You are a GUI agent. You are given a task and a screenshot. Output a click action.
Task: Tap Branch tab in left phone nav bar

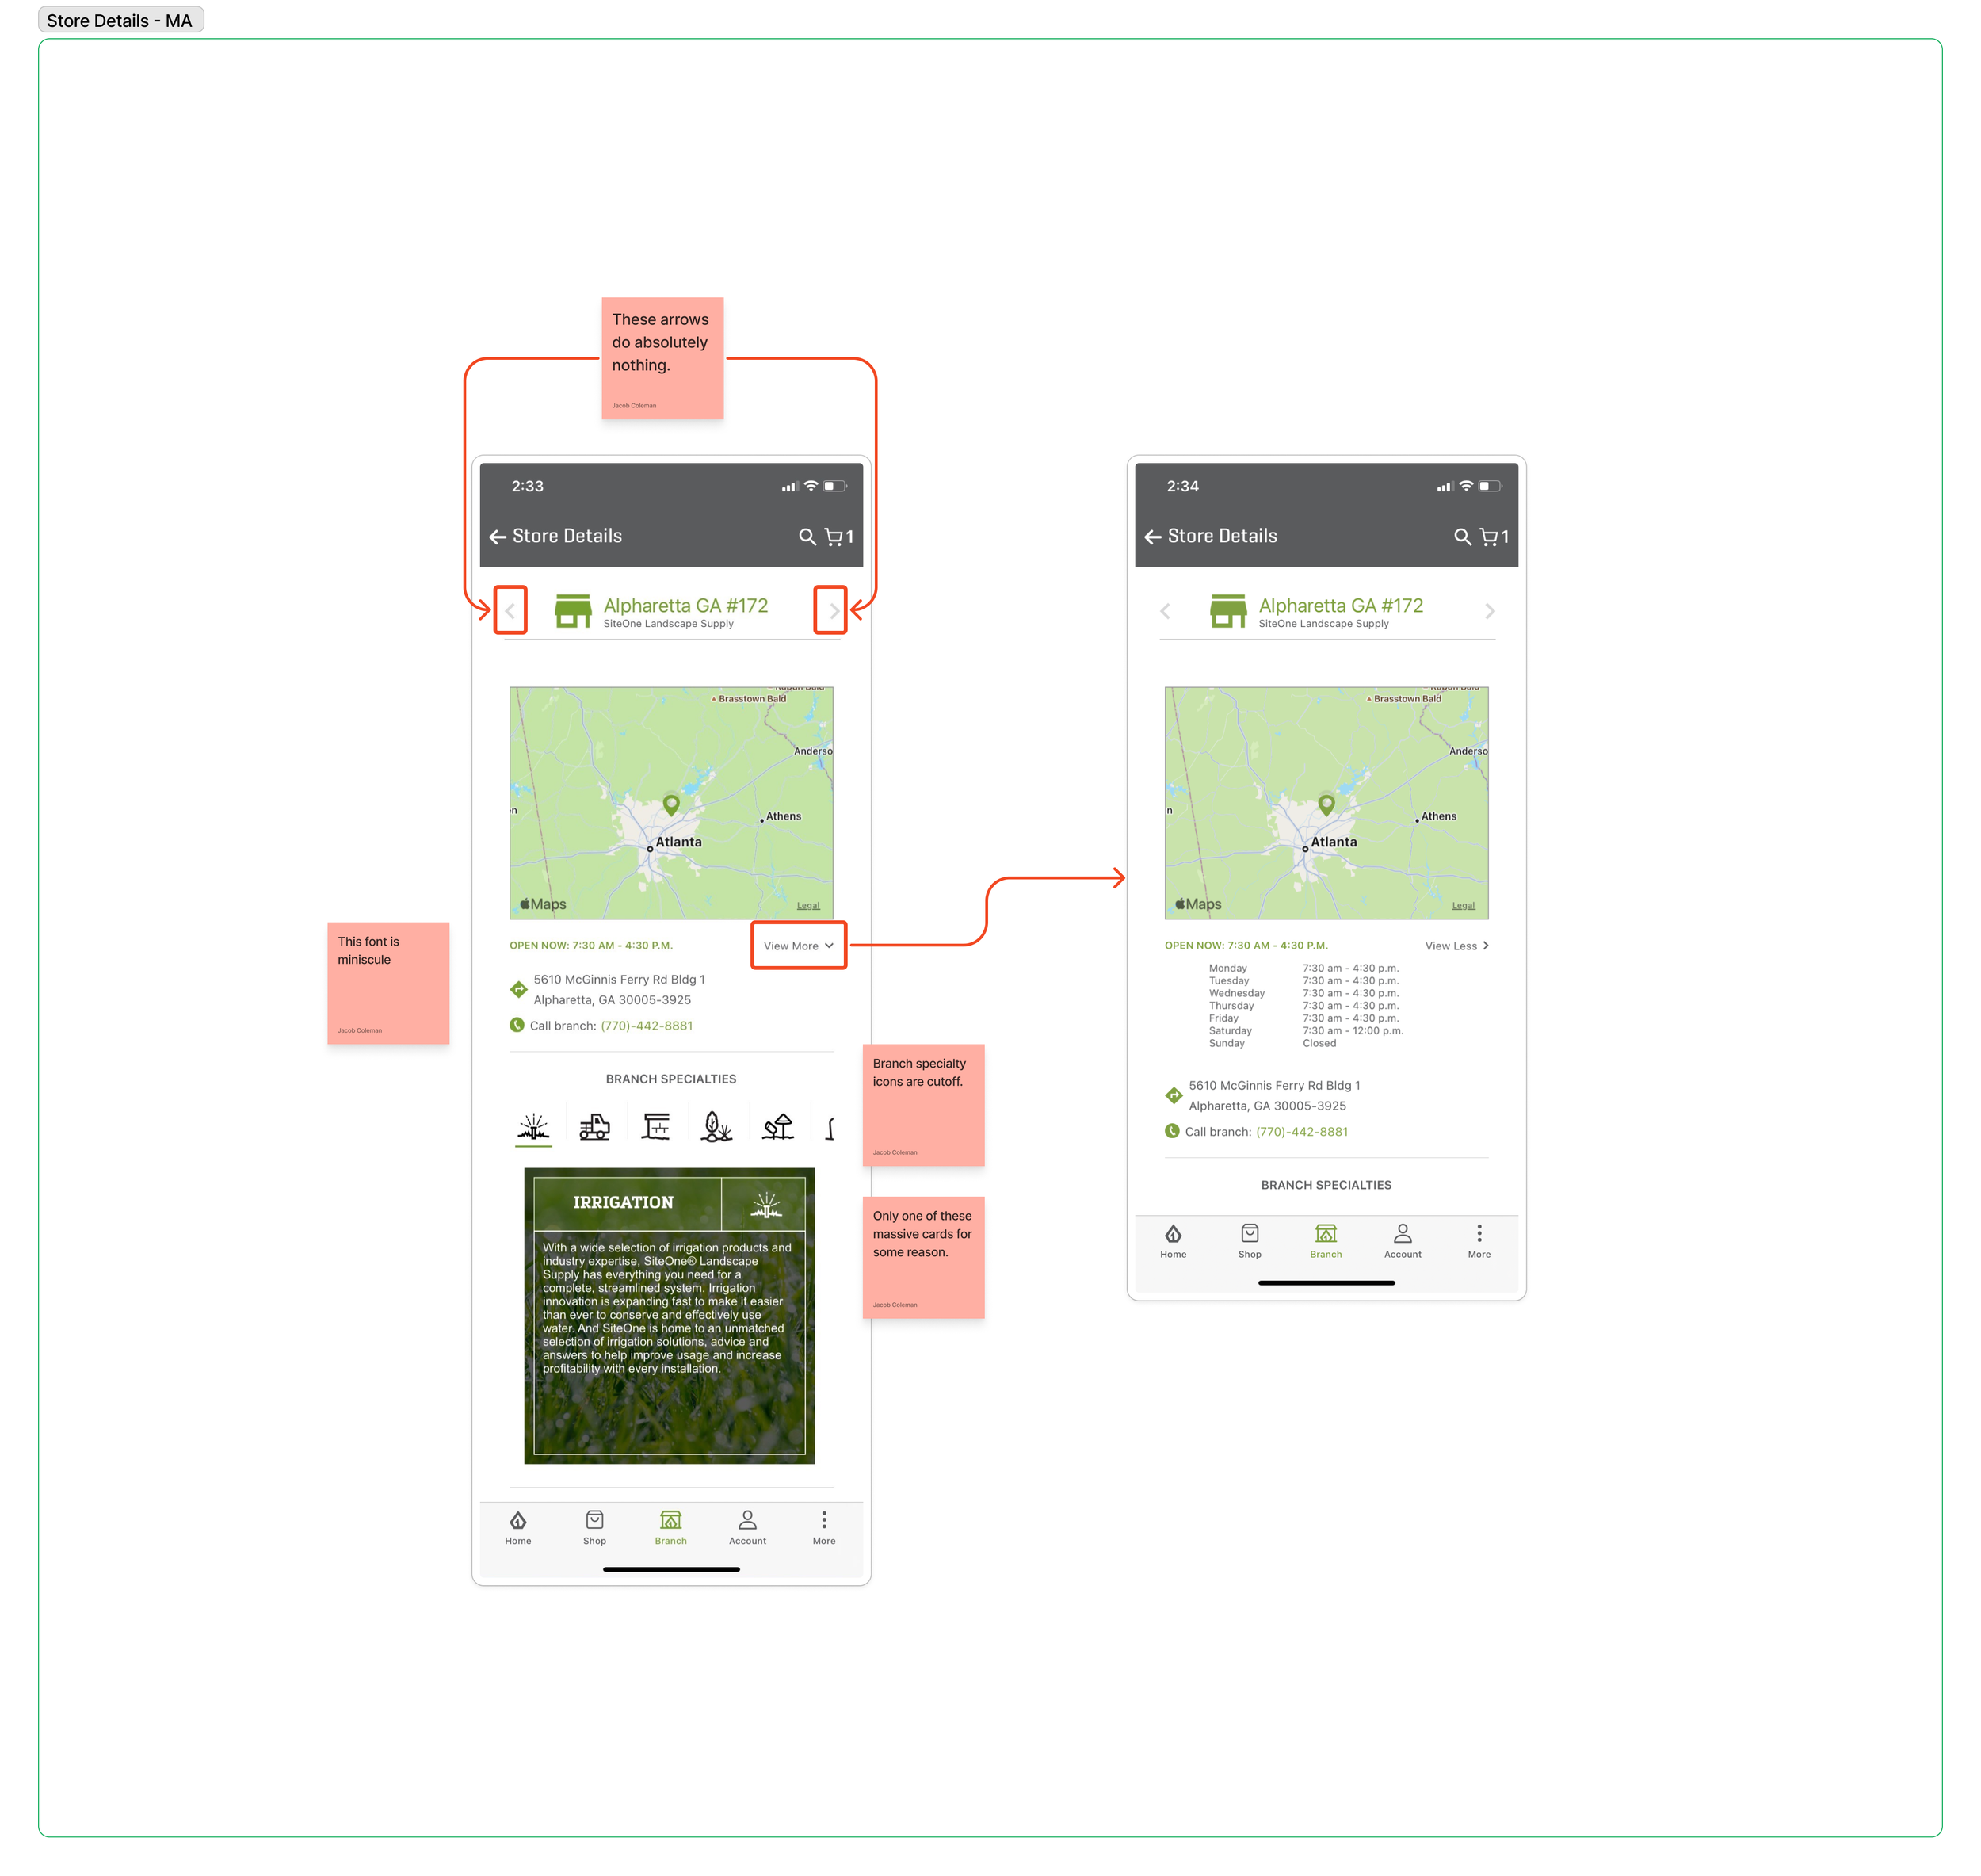pyautogui.click(x=671, y=1527)
